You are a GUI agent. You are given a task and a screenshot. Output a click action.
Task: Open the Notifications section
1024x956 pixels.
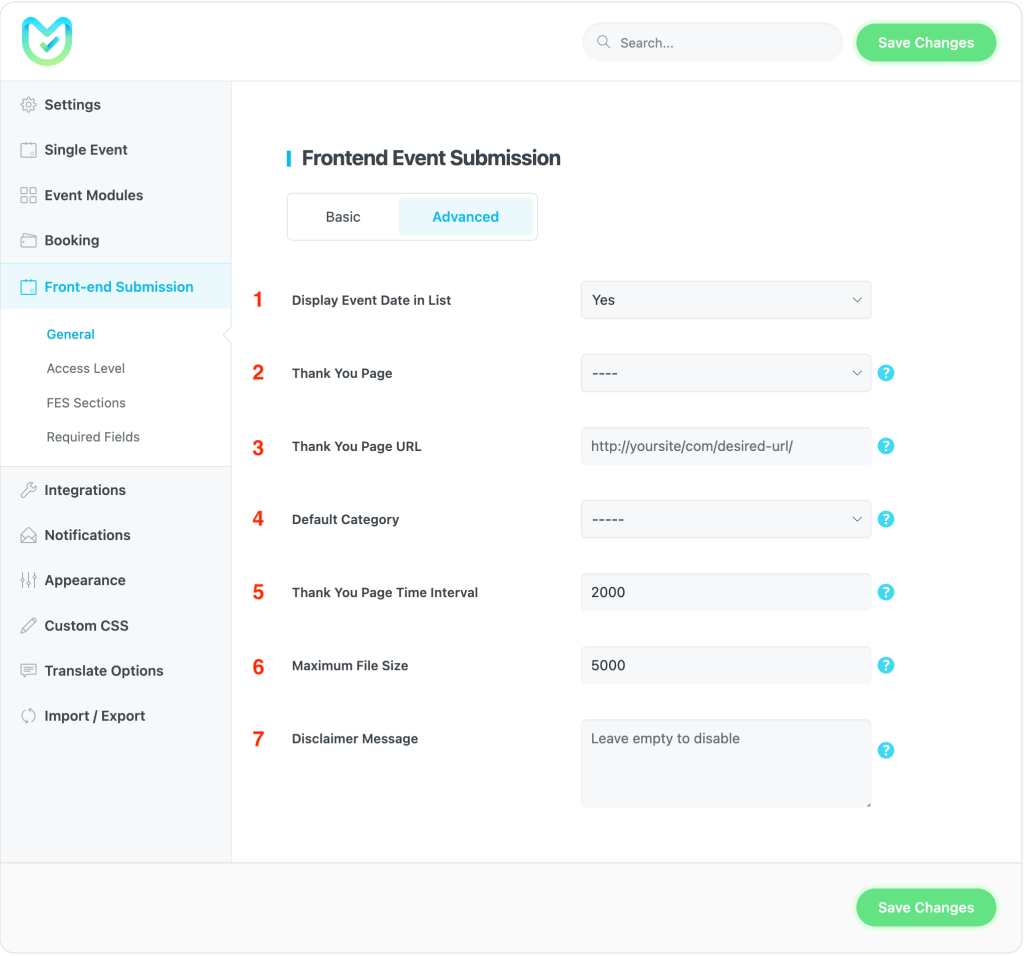pos(116,535)
